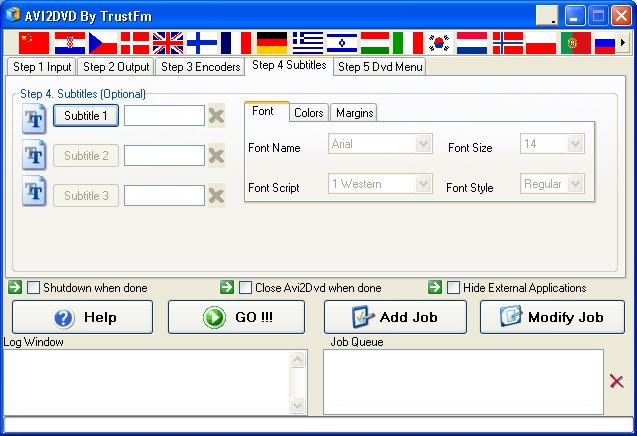The image size is (637, 436).
Task: Switch language with the South Korean flag
Action: tap(439, 43)
